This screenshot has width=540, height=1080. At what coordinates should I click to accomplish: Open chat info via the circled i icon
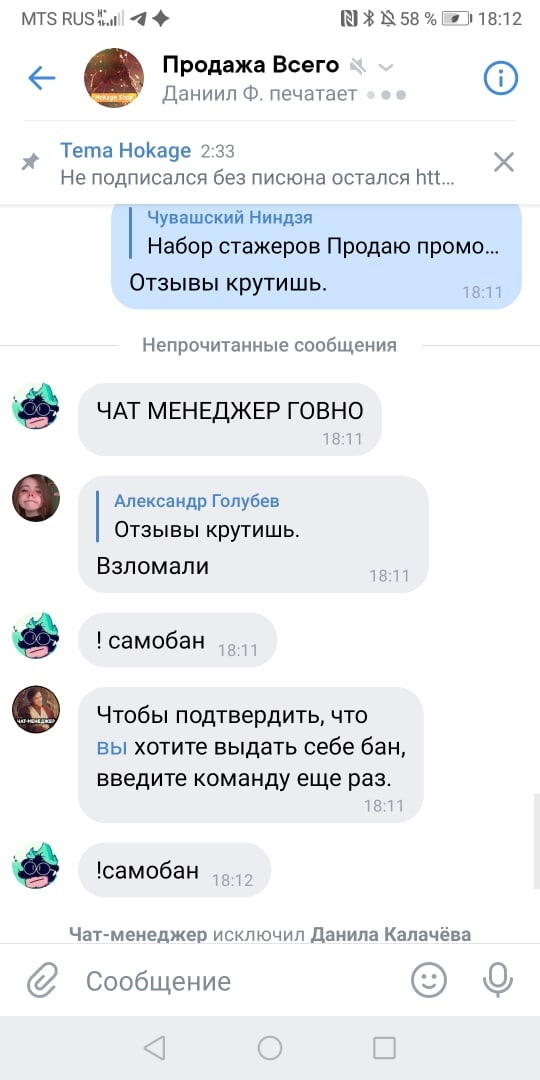[501, 79]
